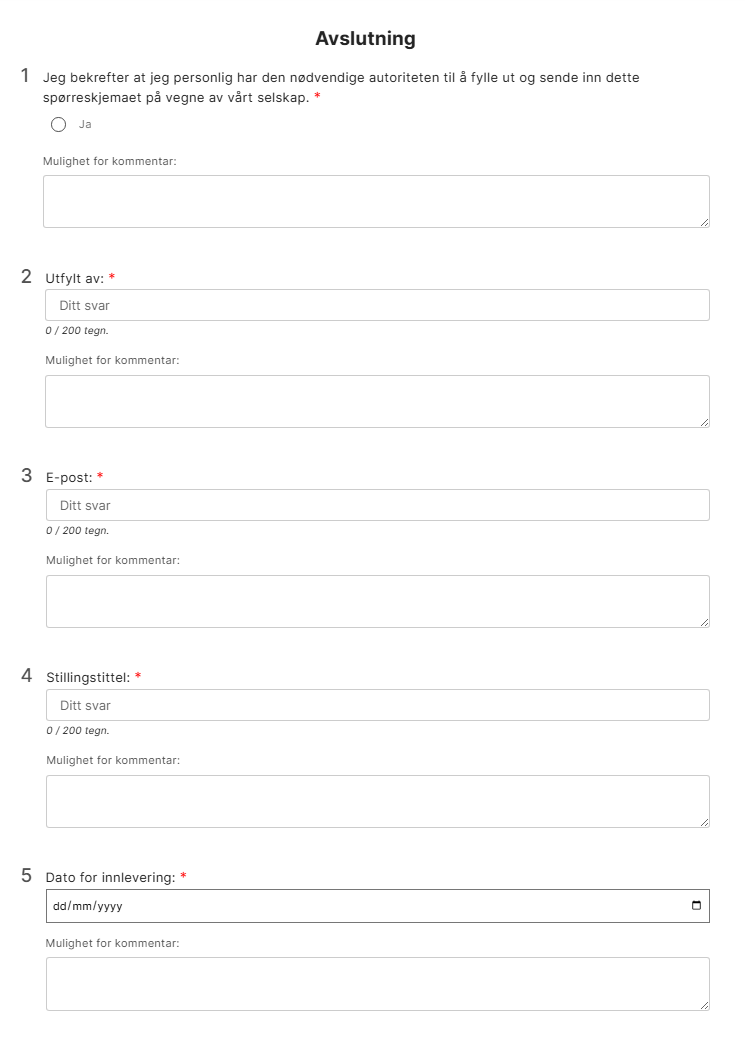This screenshot has width=745, height=1052.
Task: Click the "Ja" label text
Action: (x=85, y=125)
